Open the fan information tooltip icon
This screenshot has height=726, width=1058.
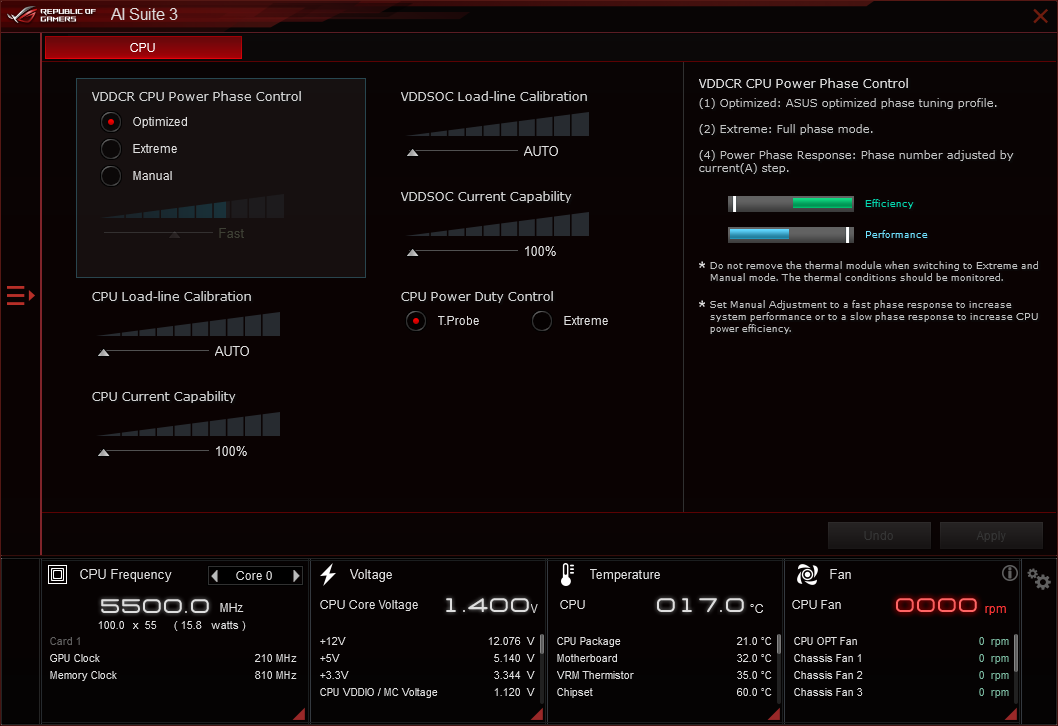tap(1009, 573)
